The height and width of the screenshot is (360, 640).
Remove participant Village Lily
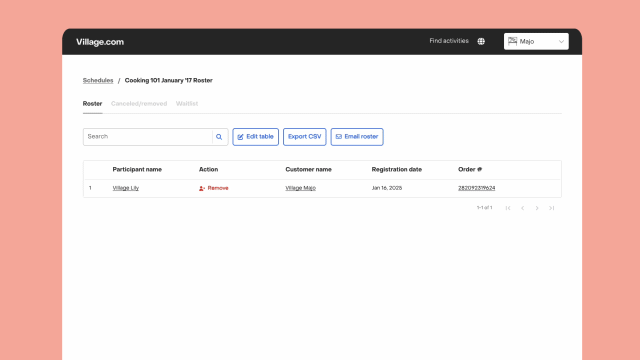(213, 188)
